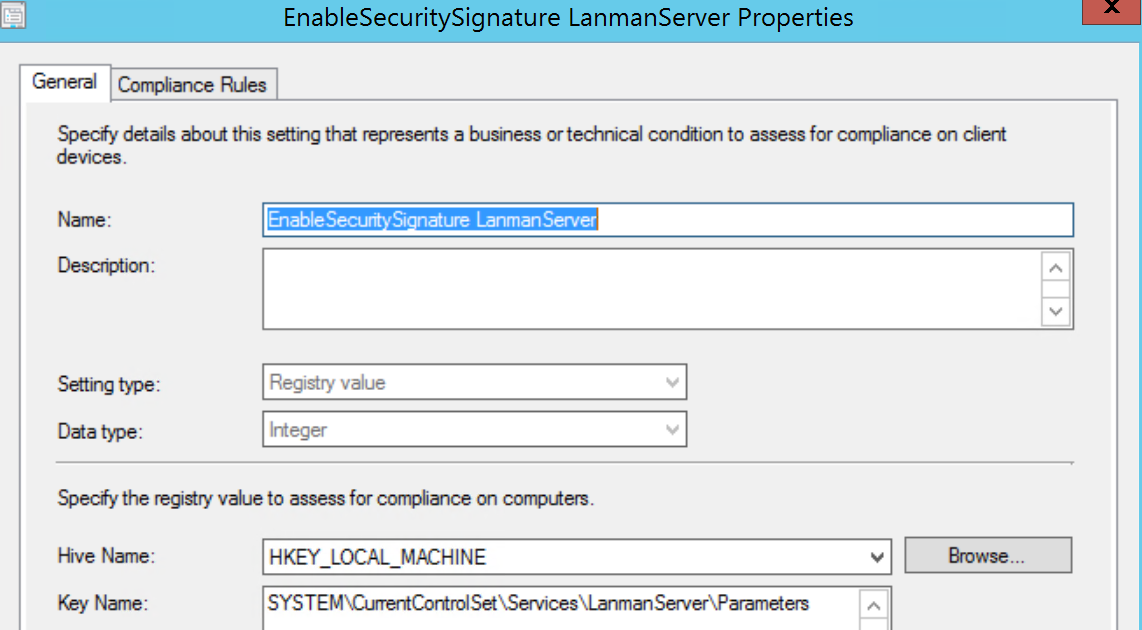
Task: Click the Browse button
Action: click(x=988, y=556)
